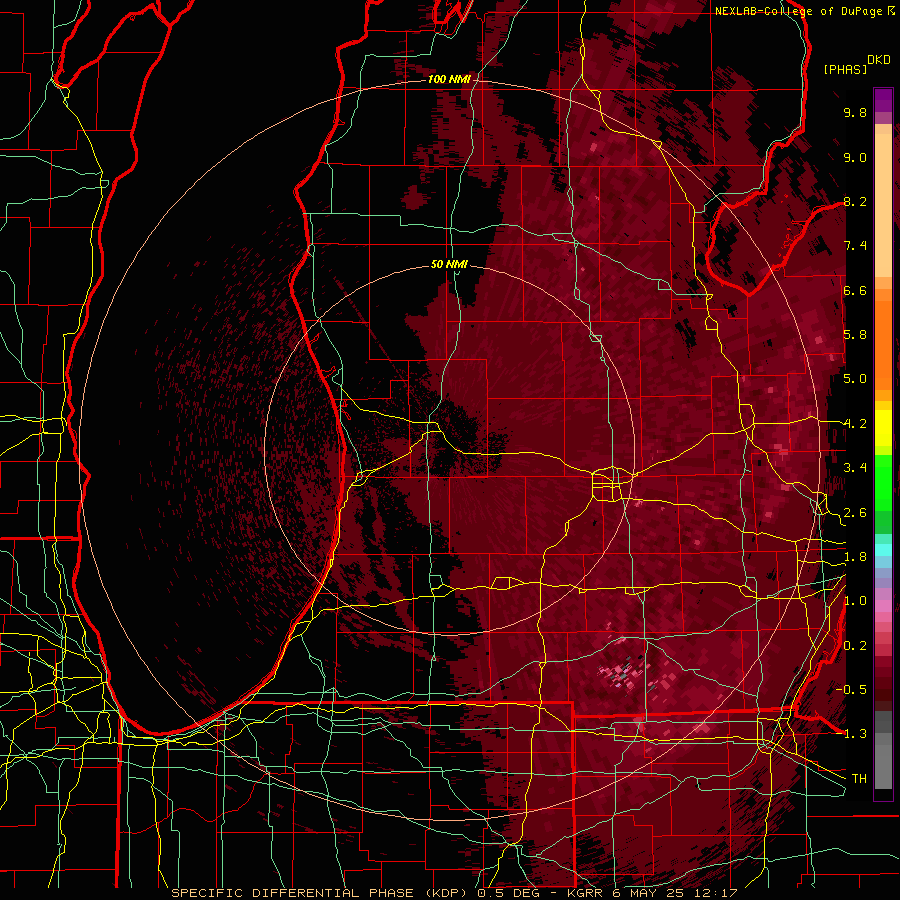Click the 0.2 scale value
This screenshot has height=900, width=900.
[855, 646]
